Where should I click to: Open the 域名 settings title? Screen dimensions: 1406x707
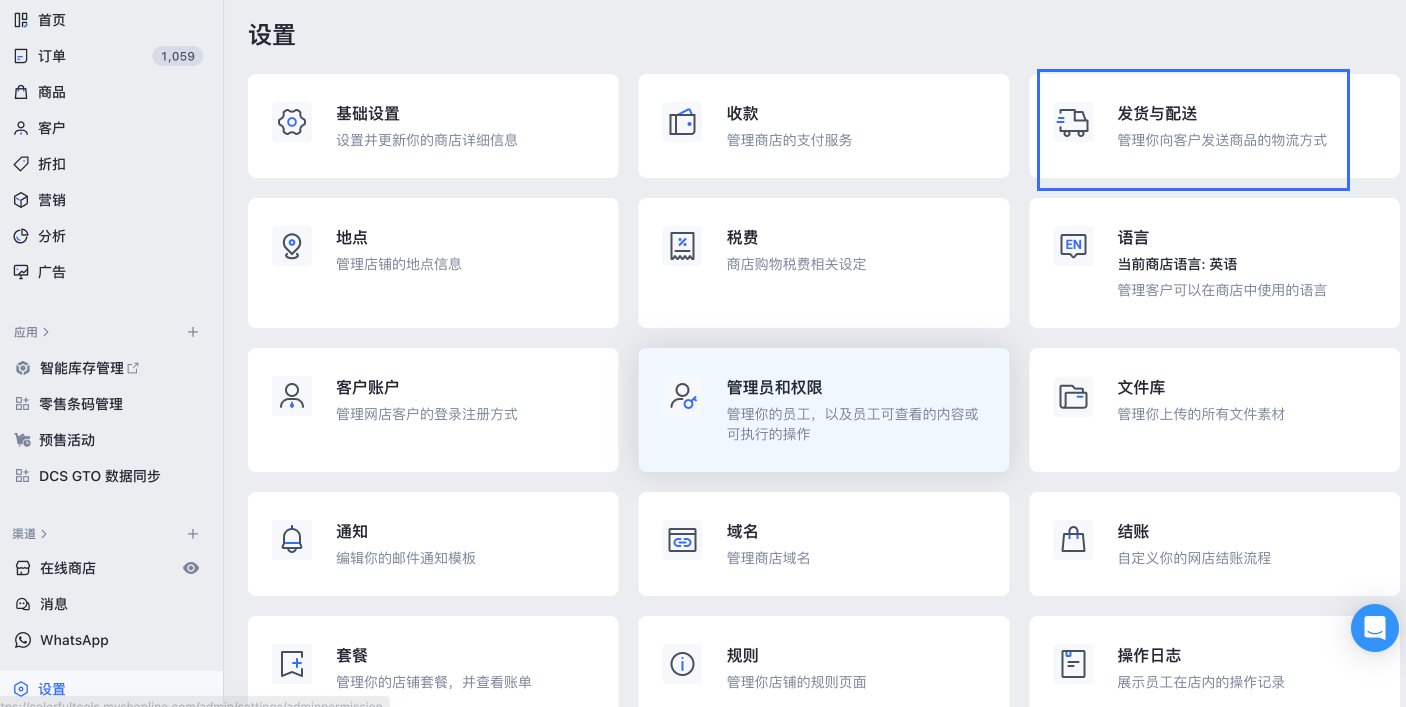(x=743, y=532)
